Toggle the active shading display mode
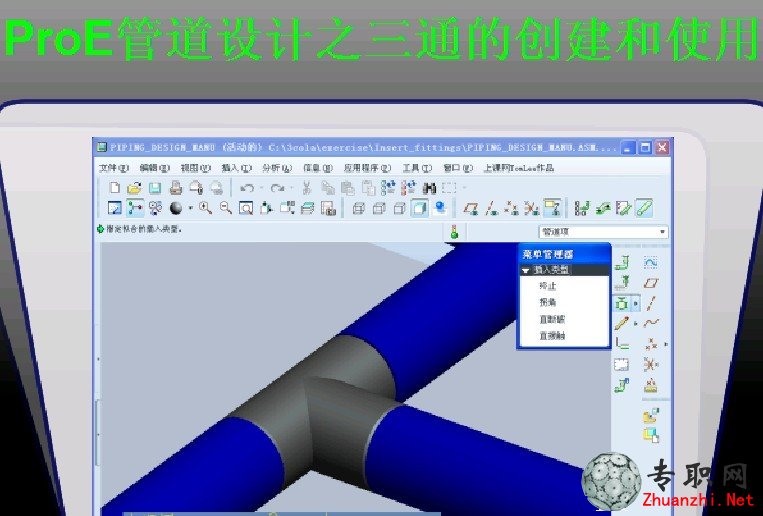 tap(419, 208)
